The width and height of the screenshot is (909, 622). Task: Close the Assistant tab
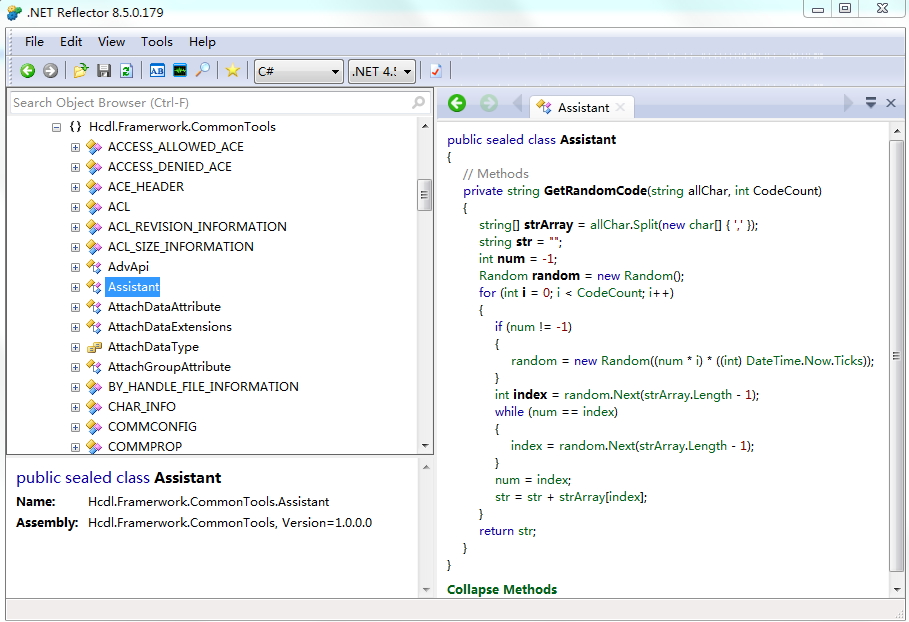620,107
